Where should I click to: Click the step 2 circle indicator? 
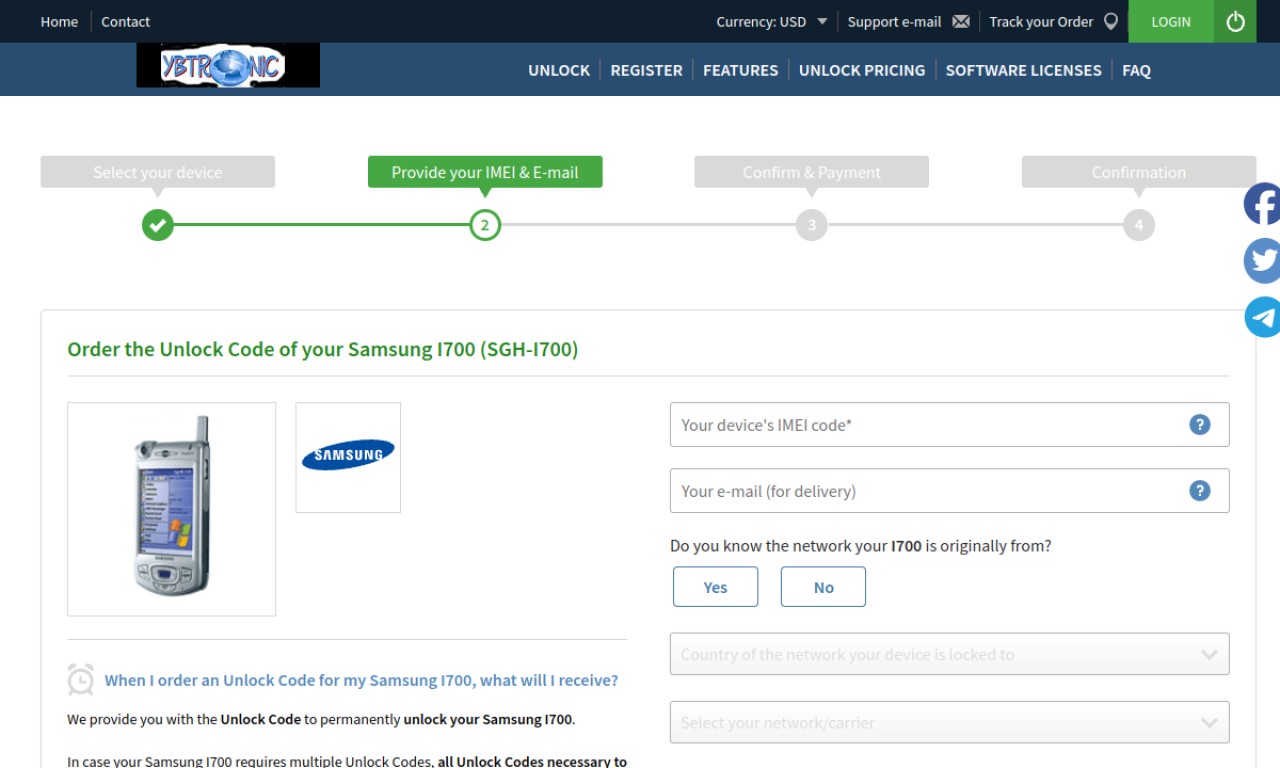[x=485, y=225]
